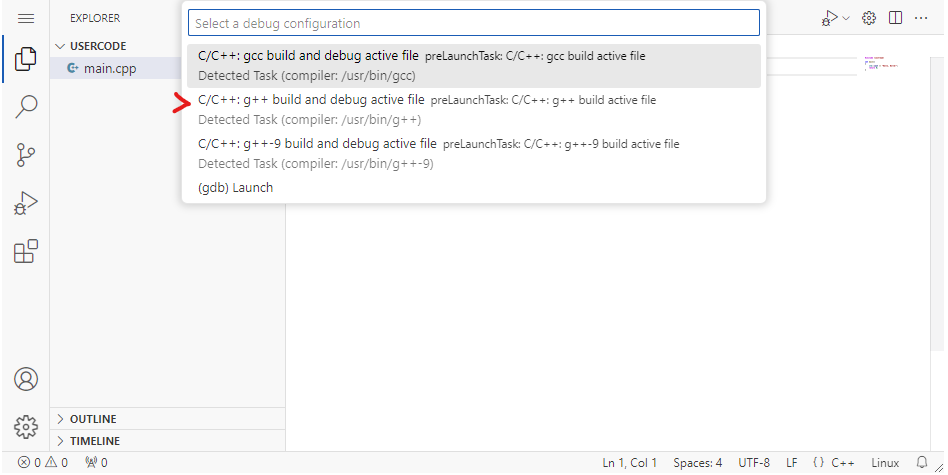Screen dimensions: 948x475
Task: Split the editor right
Action: [895, 18]
